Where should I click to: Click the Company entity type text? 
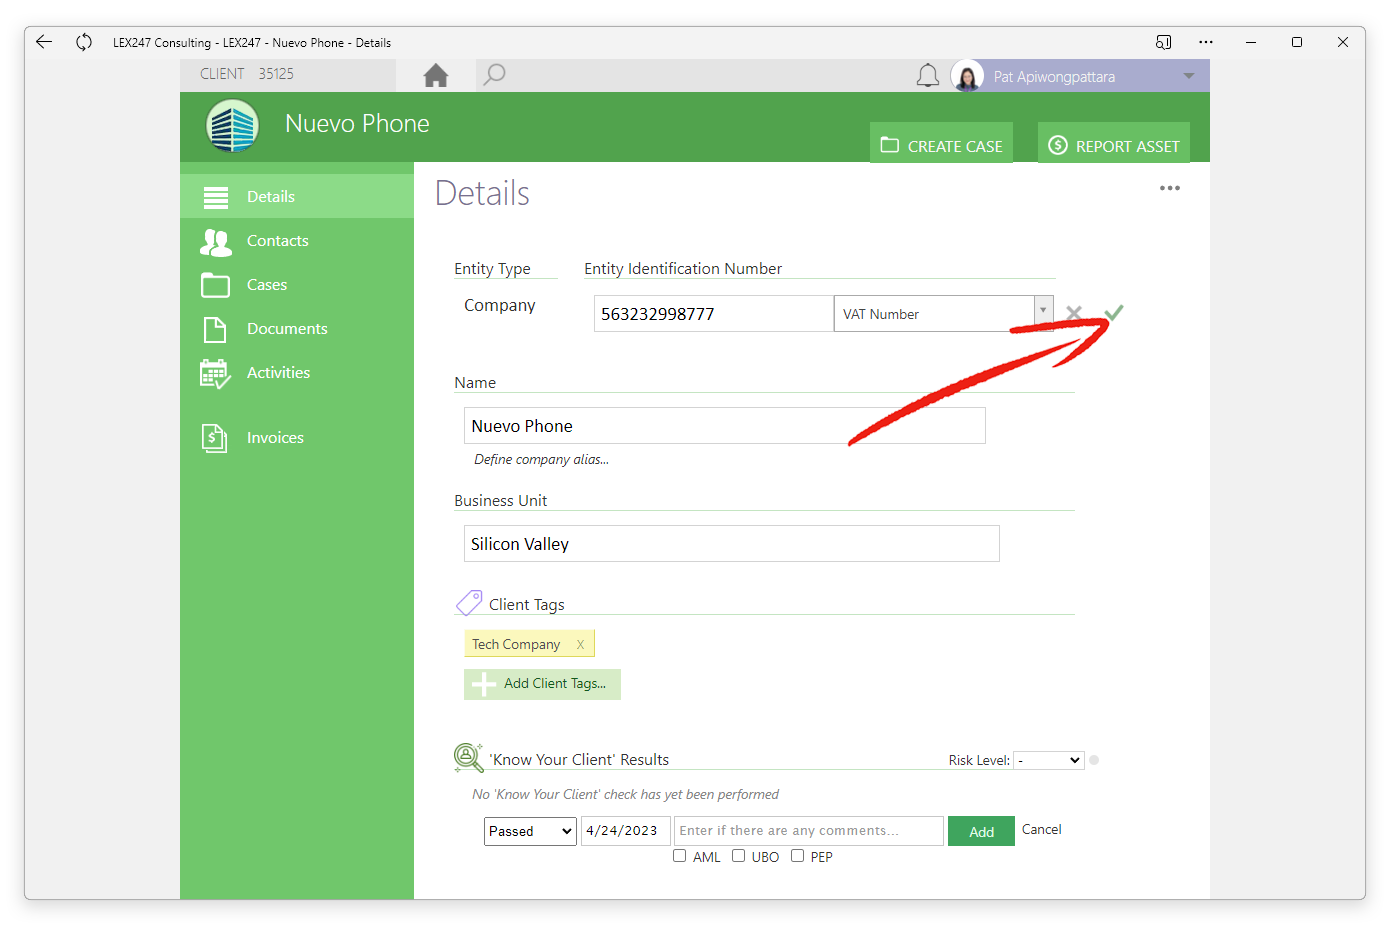point(500,306)
